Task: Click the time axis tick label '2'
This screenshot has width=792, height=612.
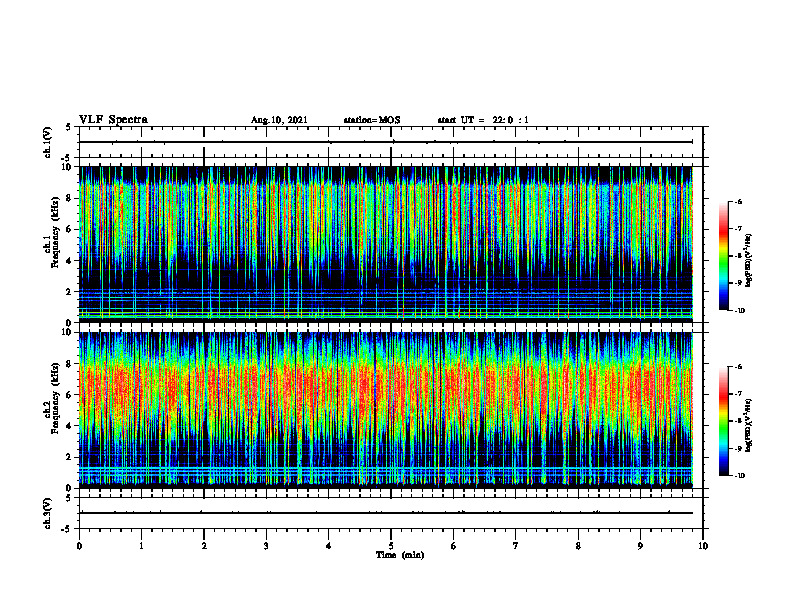Action: 204,546
